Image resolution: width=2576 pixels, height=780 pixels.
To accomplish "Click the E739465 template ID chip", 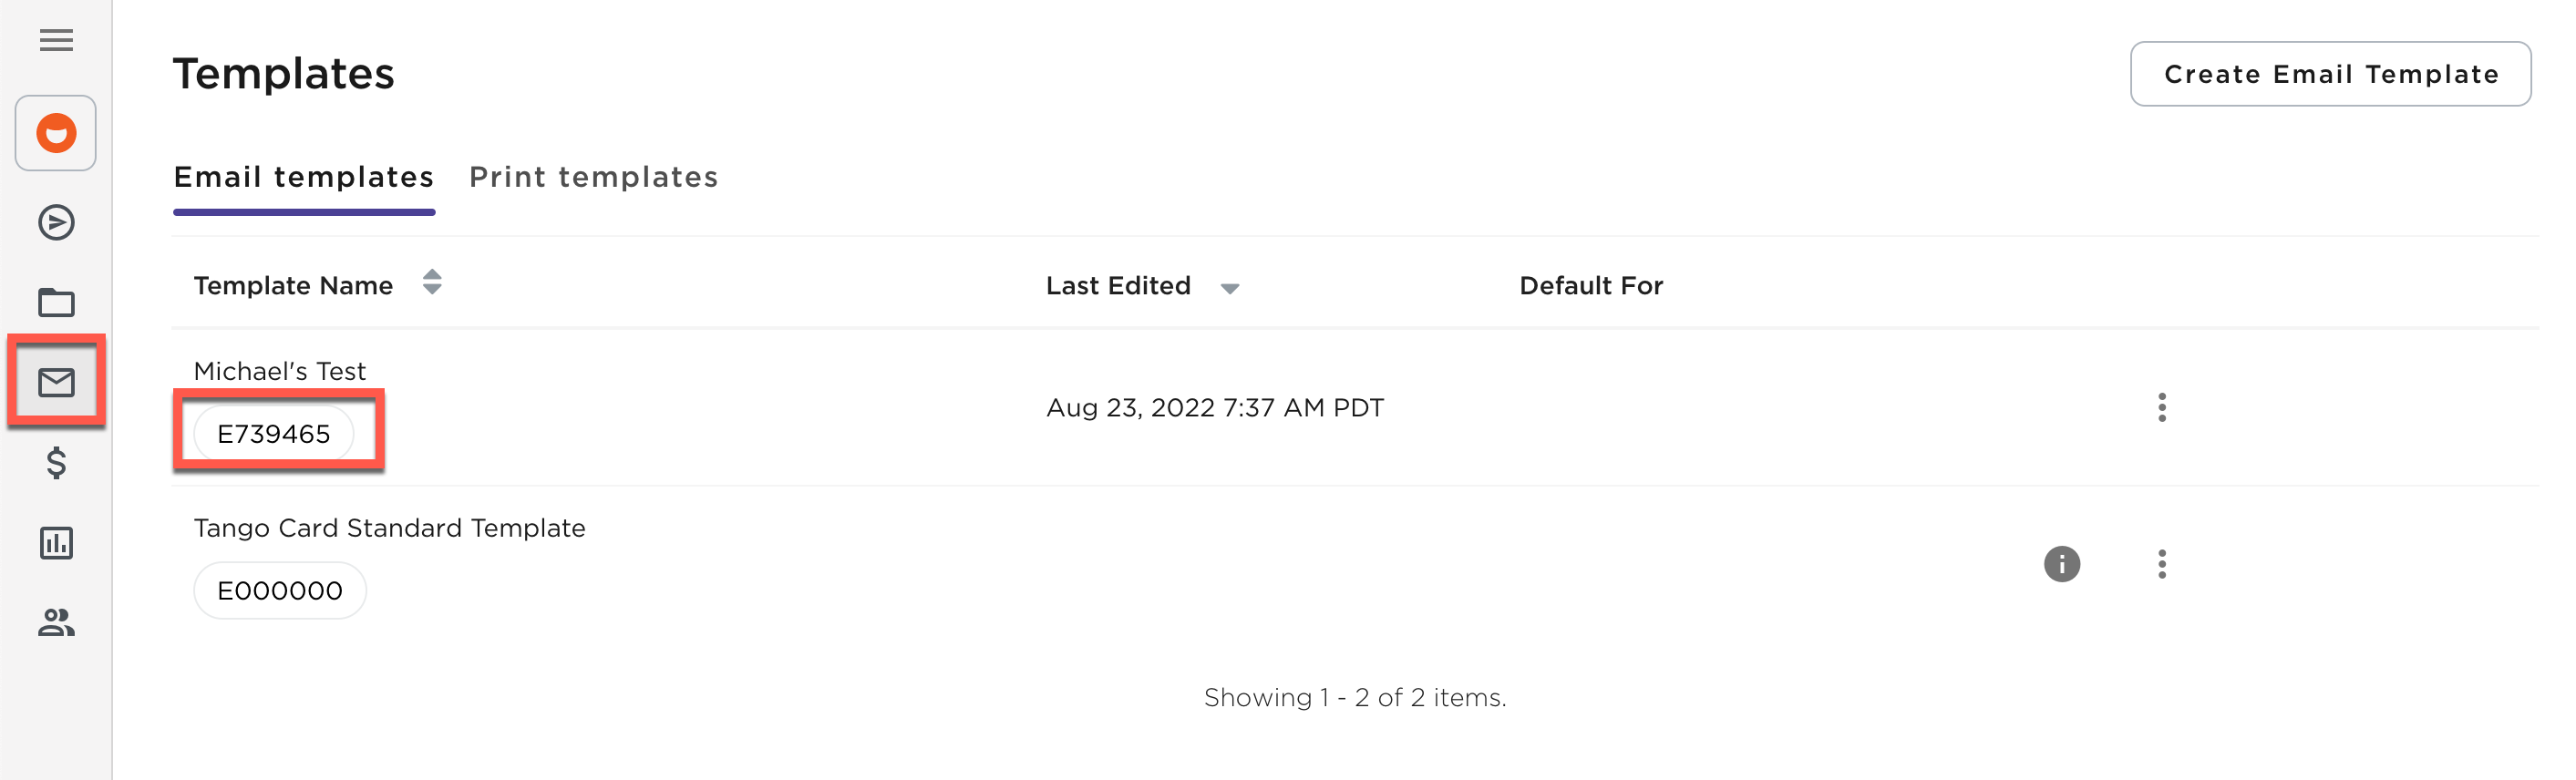I will pyautogui.click(x=273, y=434).
